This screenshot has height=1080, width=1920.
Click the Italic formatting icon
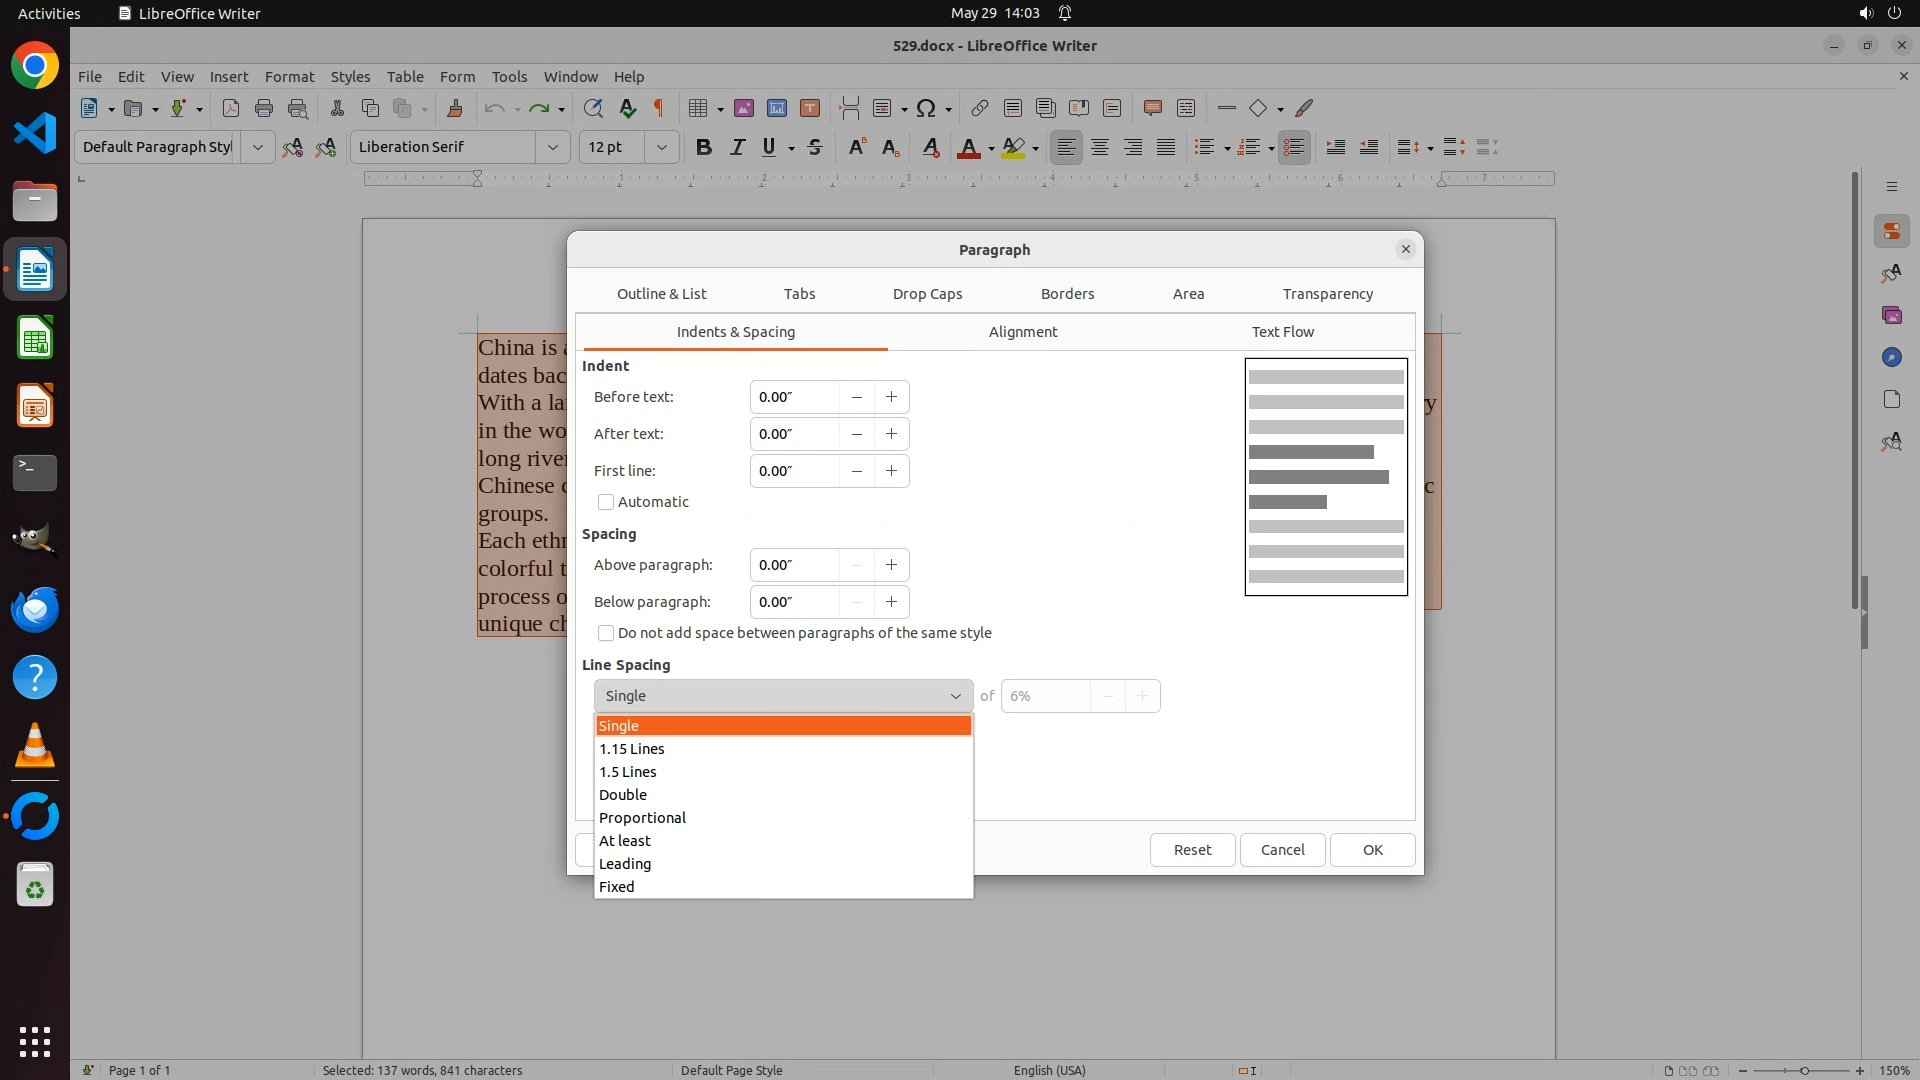pyautogui.click(x=737, y=148)
